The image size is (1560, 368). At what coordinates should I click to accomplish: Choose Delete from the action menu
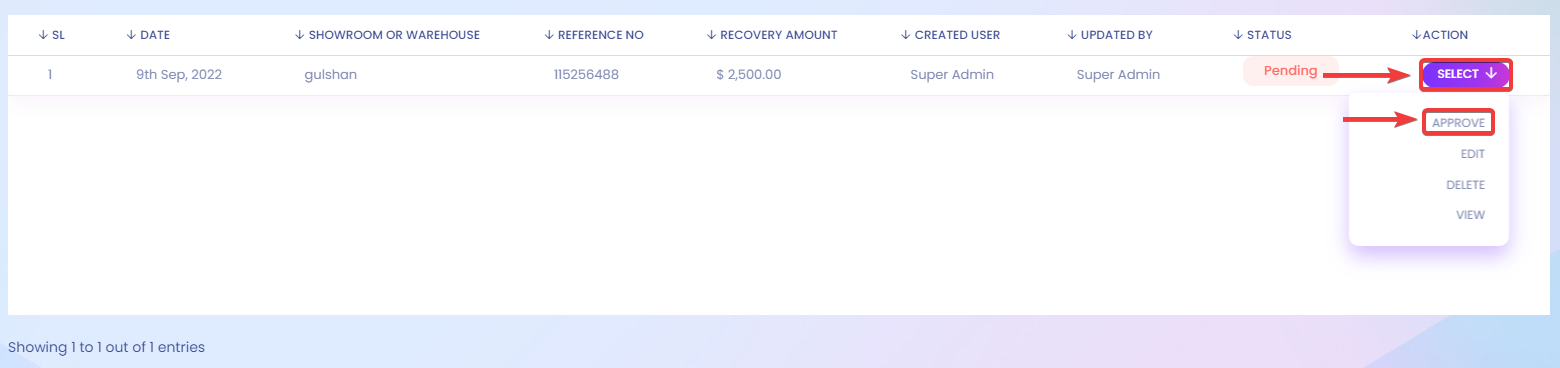(x=1465, y=185)
